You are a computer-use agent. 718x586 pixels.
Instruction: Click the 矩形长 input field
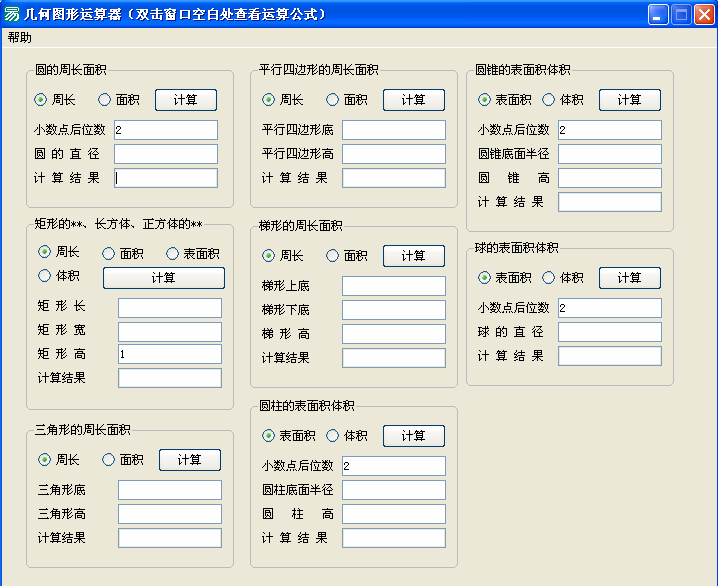click(x=170, y=308)
